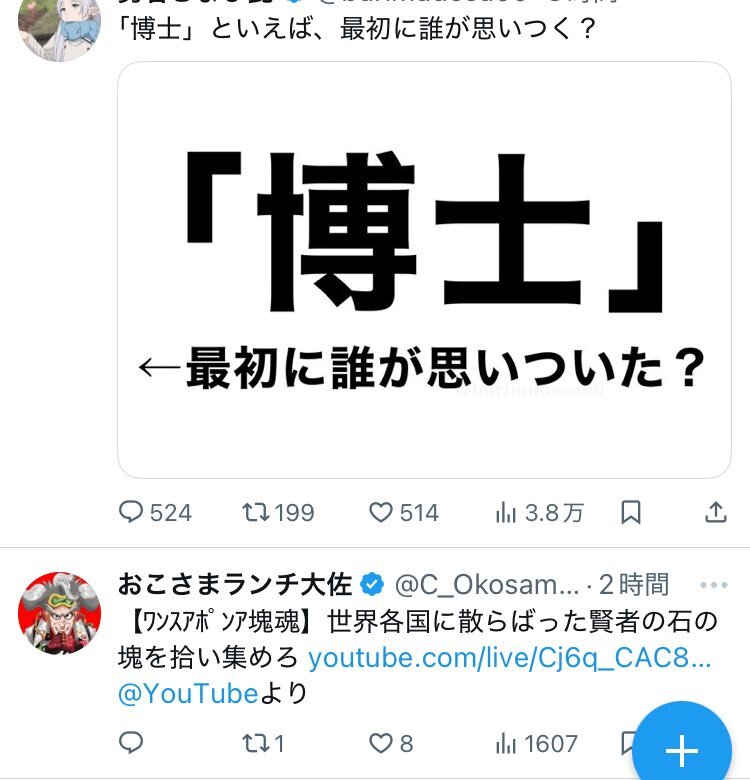
Task: Tap the @C_Okosam handle
Action: pos(486,584)
